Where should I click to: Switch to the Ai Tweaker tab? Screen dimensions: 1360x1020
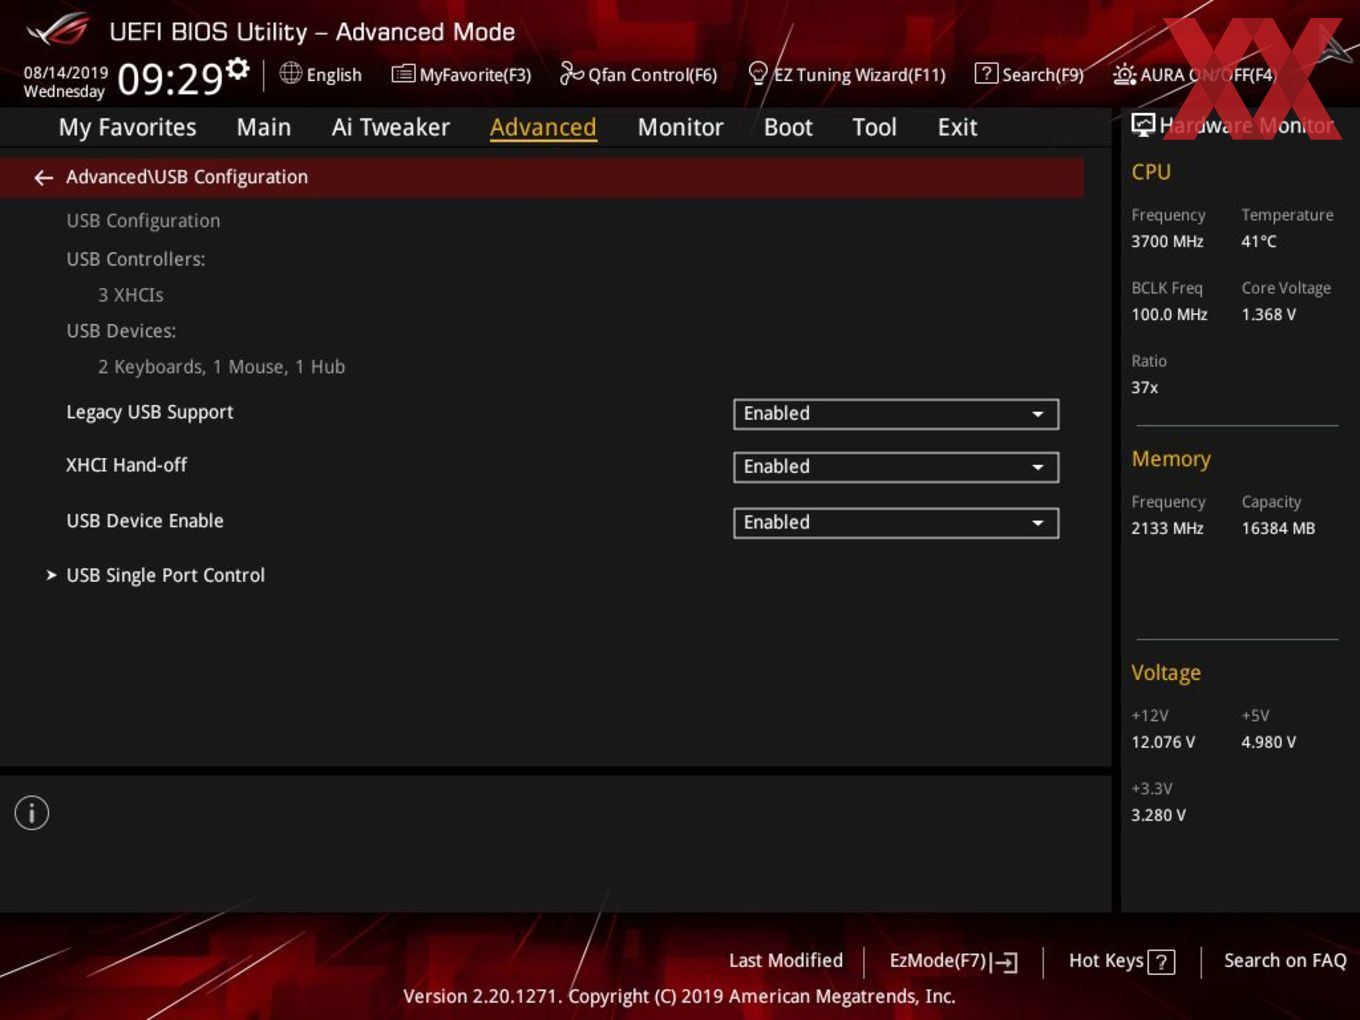click(x=390, y=127)
